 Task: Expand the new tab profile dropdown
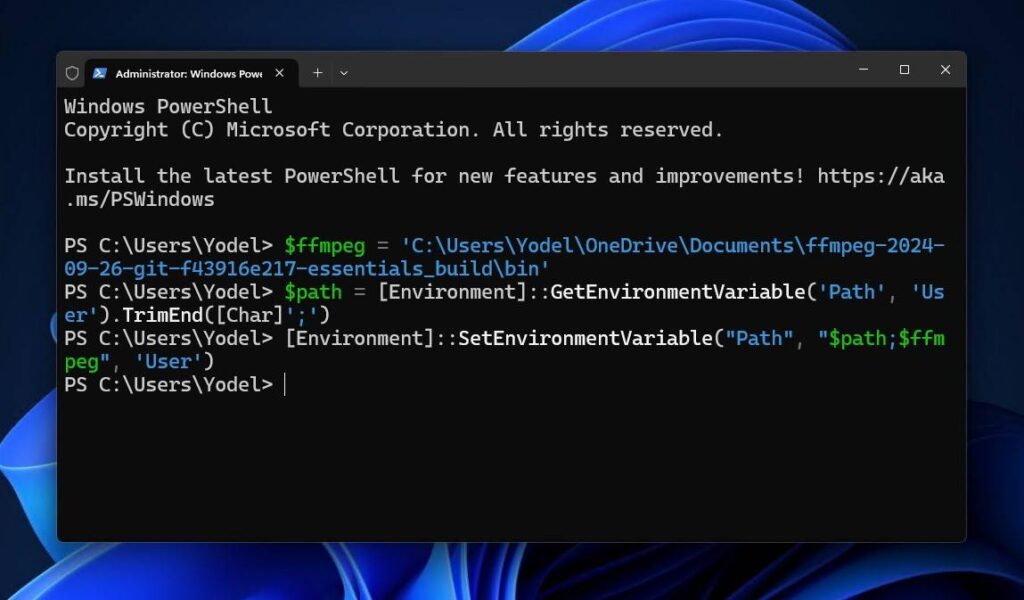[344, 72]
